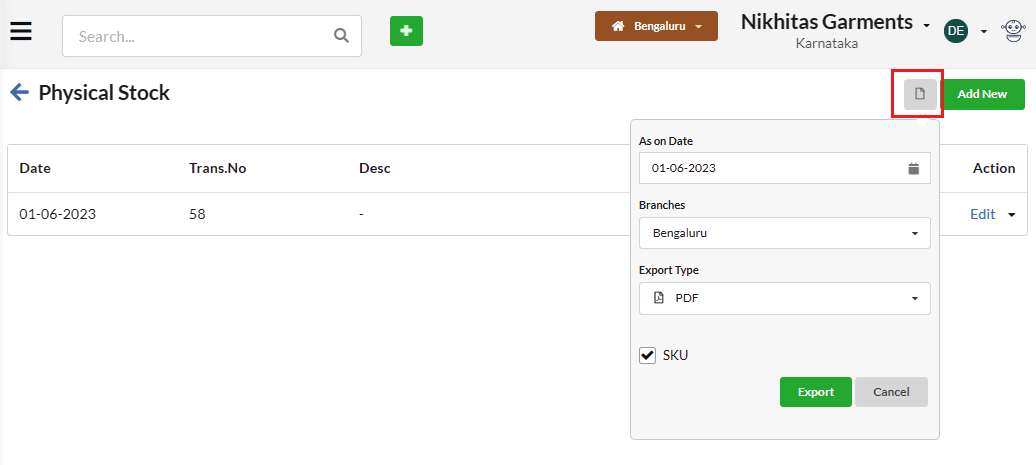Viewport: 1036px width, 465px height.
Task: Expand the arrow next to DE avatar
Action: point(984,31)
